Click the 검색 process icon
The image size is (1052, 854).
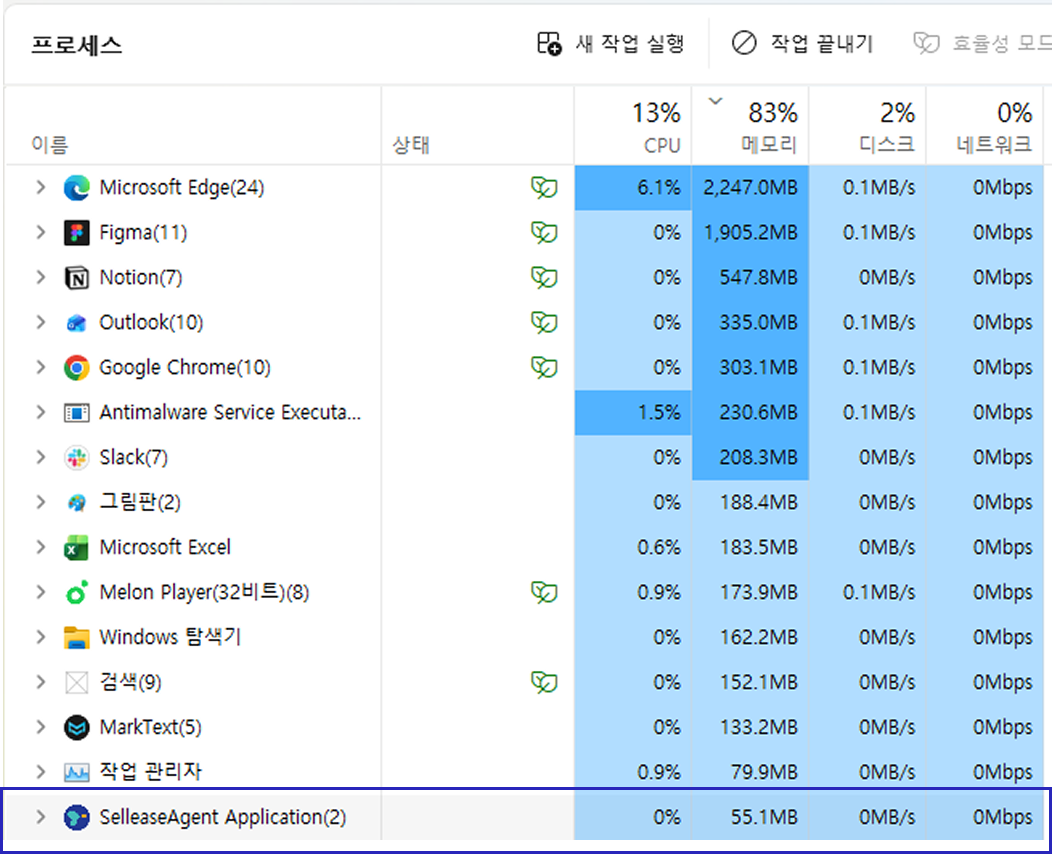point(76,682)
